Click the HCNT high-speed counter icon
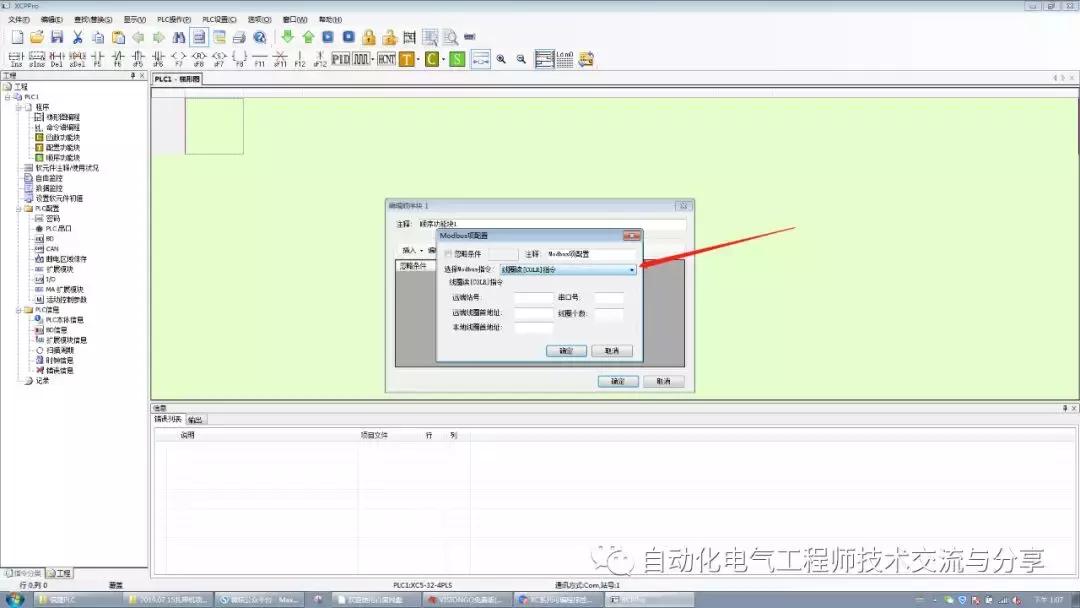 click(386, 58)
